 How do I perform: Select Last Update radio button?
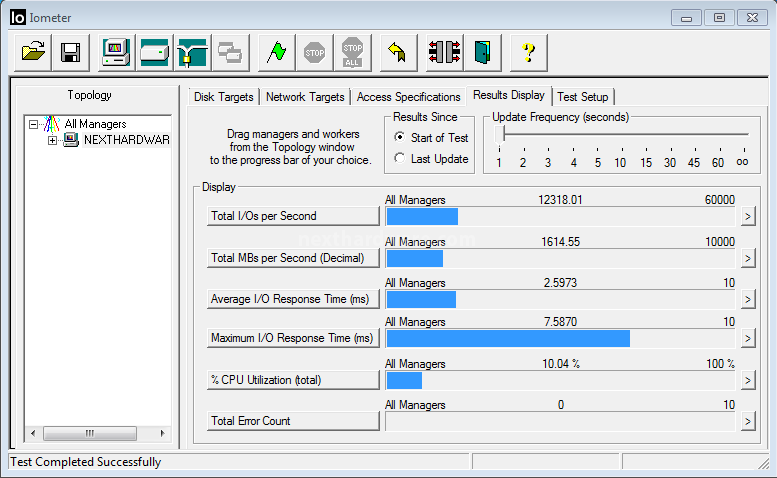pyautogui.click(x=399, y=158)
